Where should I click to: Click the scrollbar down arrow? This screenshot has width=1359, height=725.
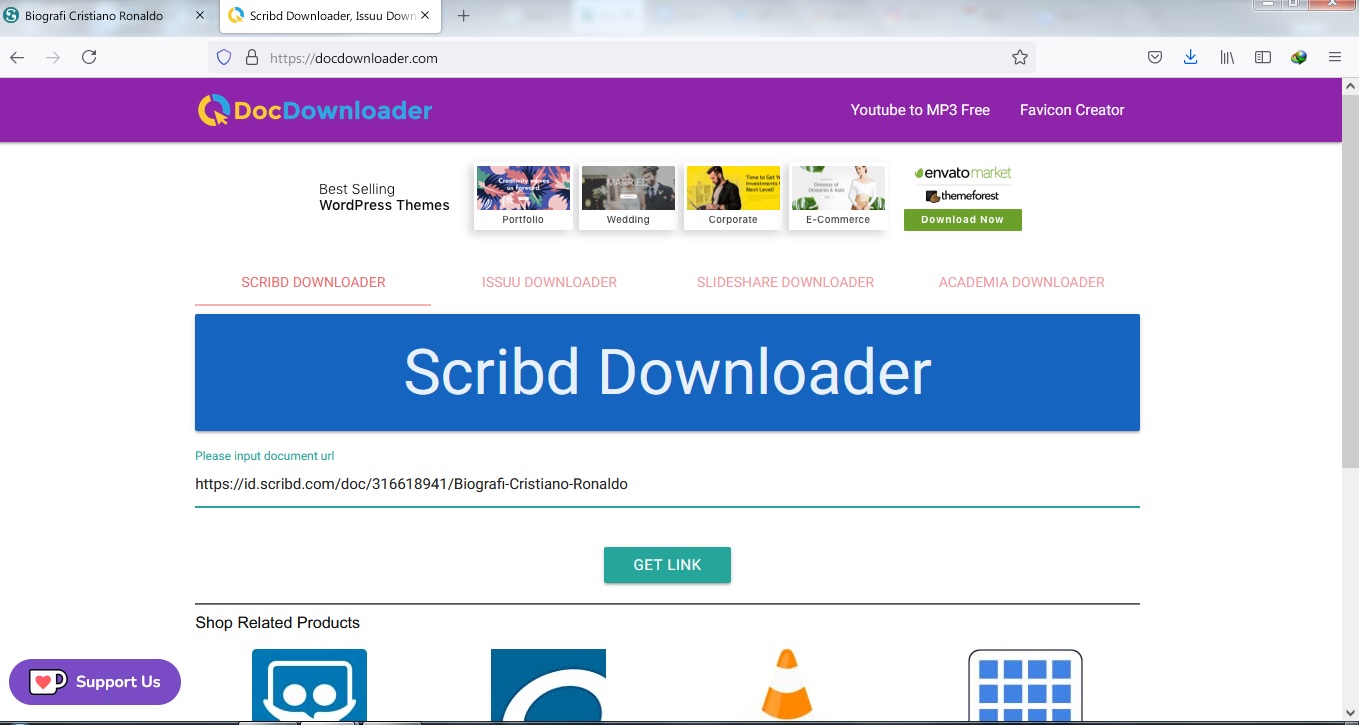[x=1350, y=711]
